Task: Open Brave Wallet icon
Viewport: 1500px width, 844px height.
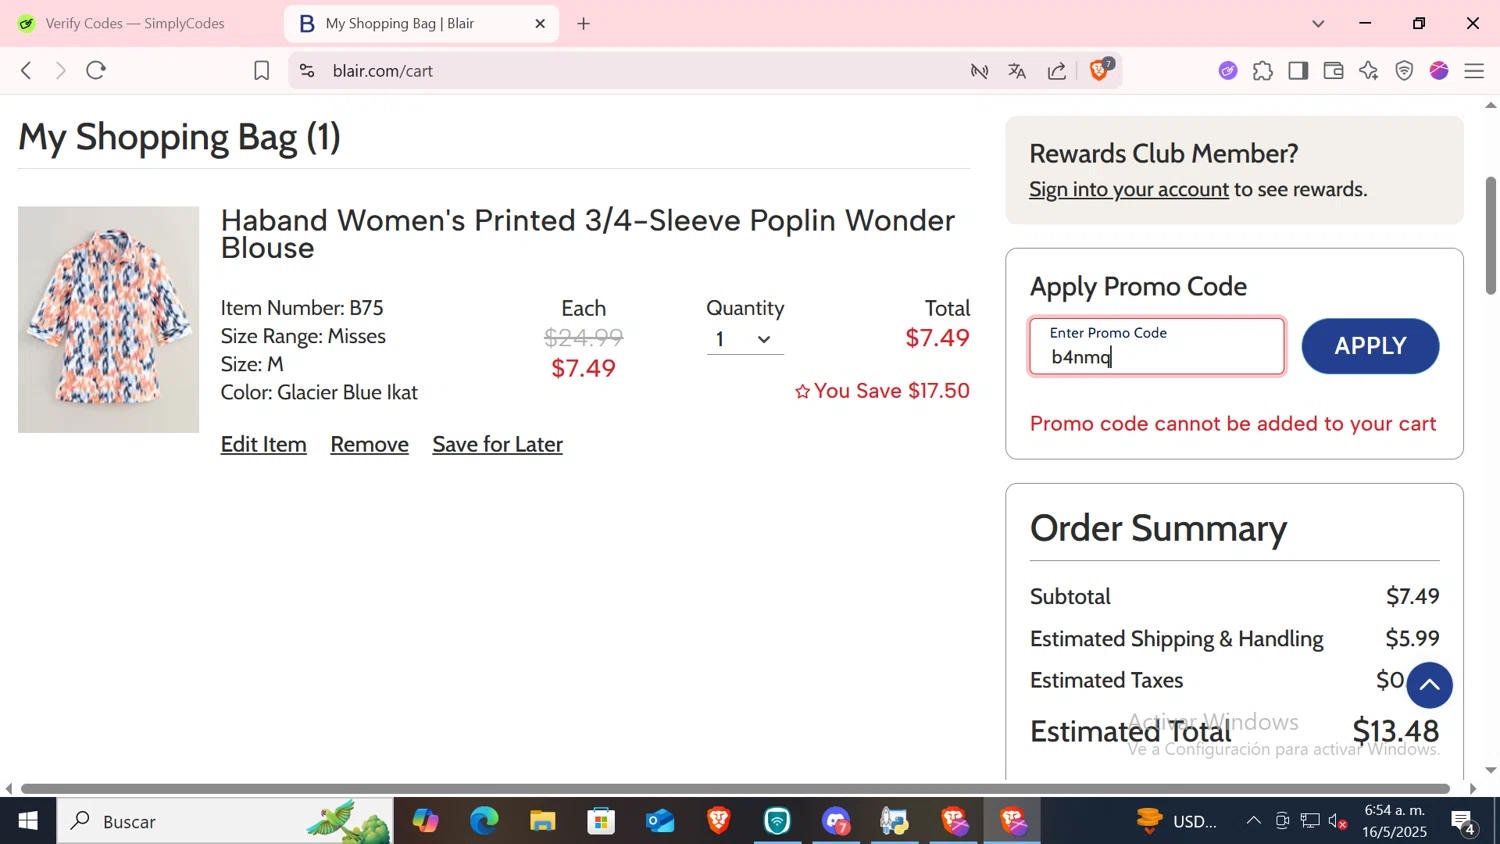Action: [x=1333, y=70]
